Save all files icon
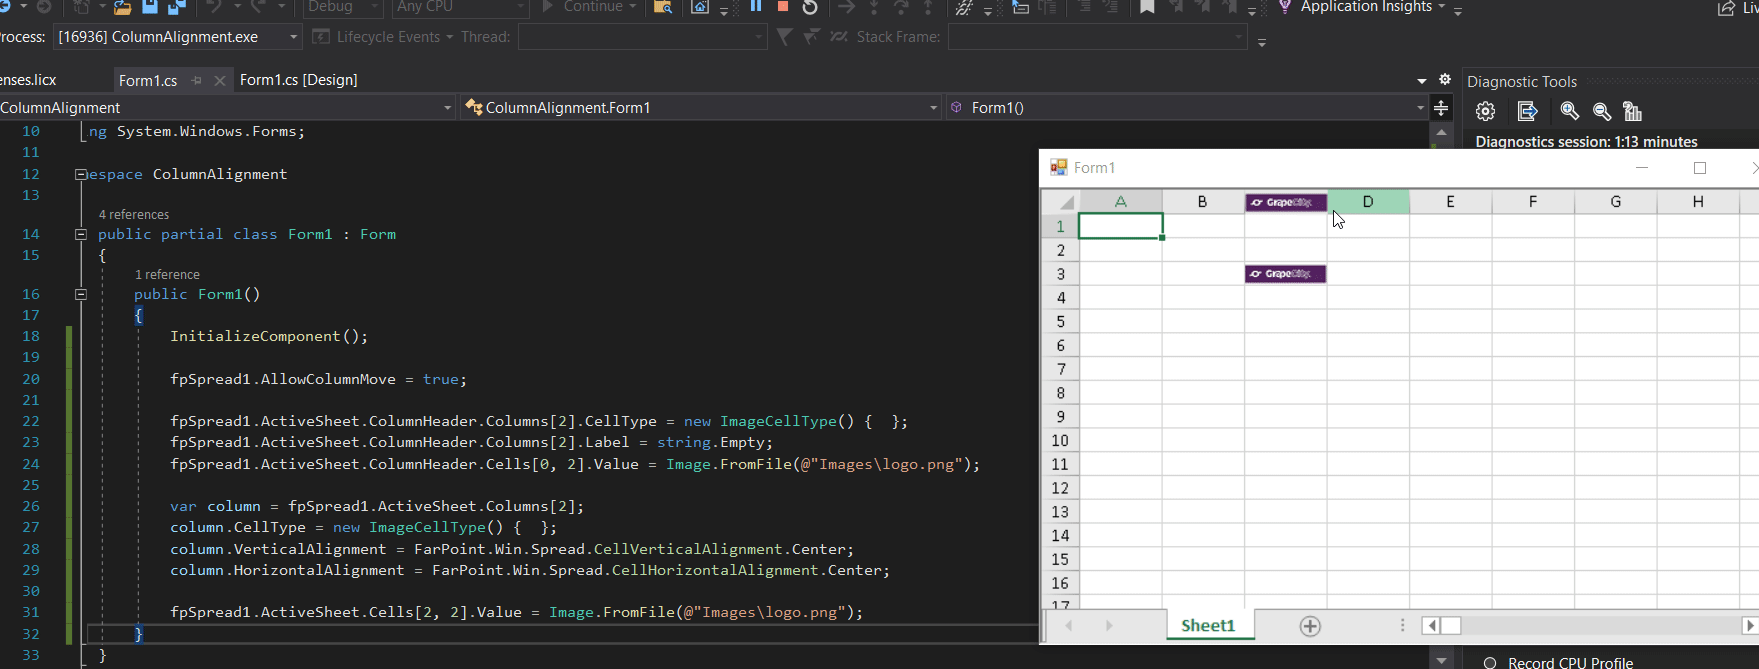 coord(177,7)
